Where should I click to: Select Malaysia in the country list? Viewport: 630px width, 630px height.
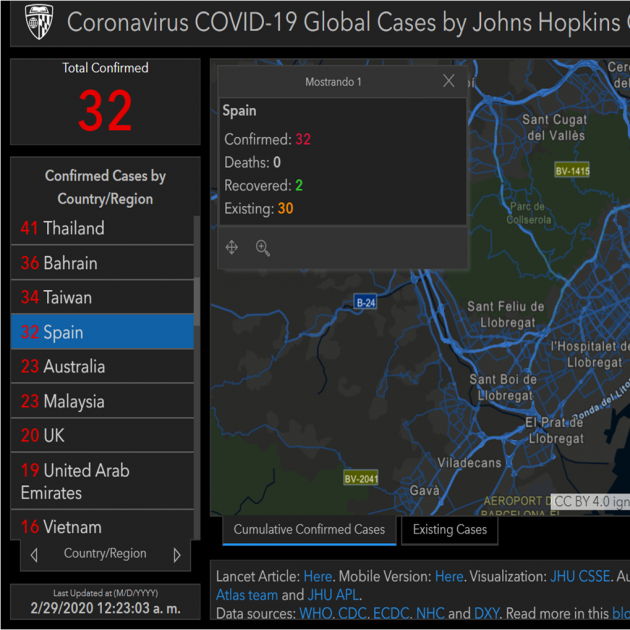click(102, 401)
